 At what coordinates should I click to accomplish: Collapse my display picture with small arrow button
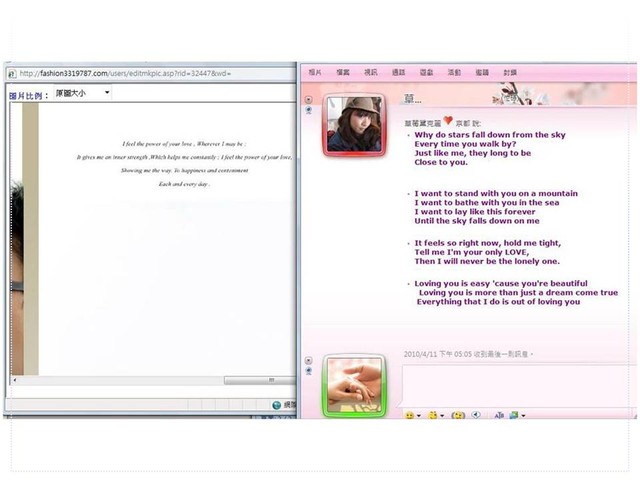(309, 360)
